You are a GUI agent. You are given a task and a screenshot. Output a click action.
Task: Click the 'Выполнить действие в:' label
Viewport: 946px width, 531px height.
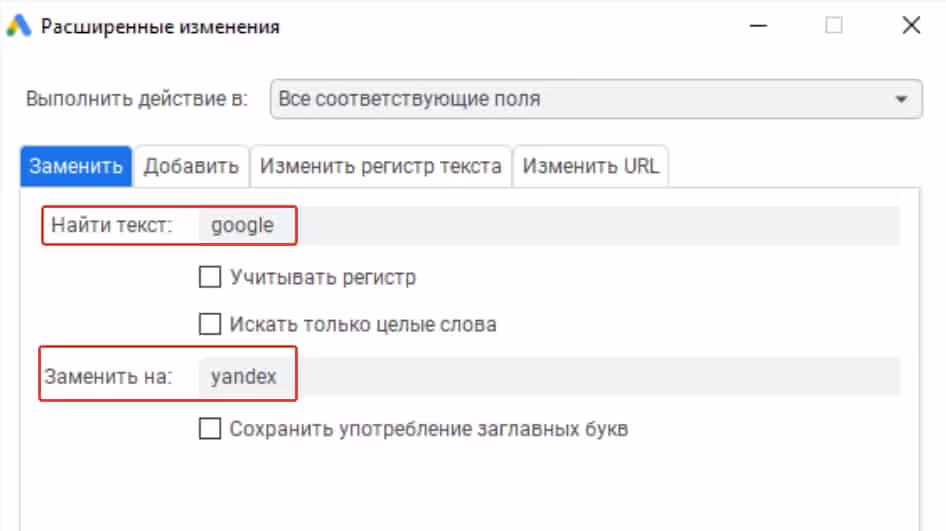pyautogui.click(x=137, y=98)
